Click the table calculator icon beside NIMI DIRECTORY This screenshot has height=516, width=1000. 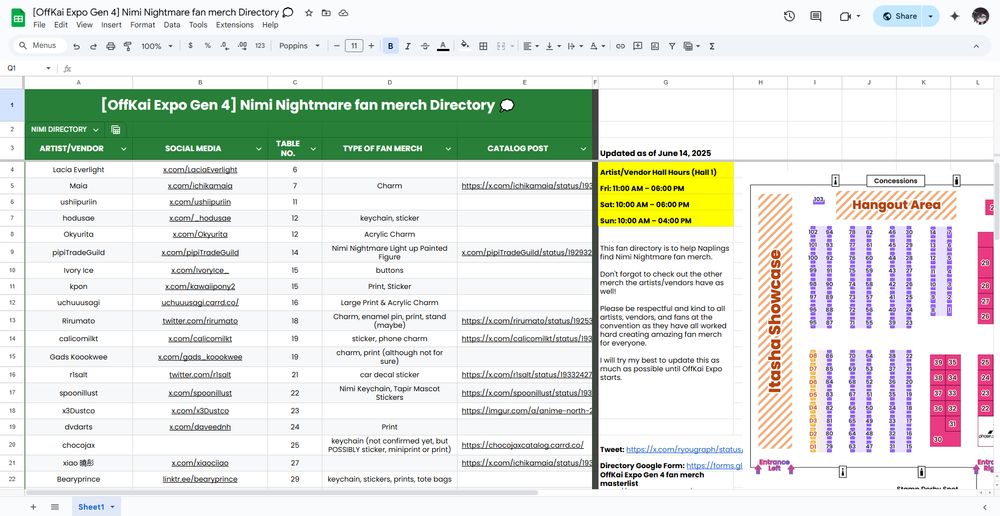[115, 129]
